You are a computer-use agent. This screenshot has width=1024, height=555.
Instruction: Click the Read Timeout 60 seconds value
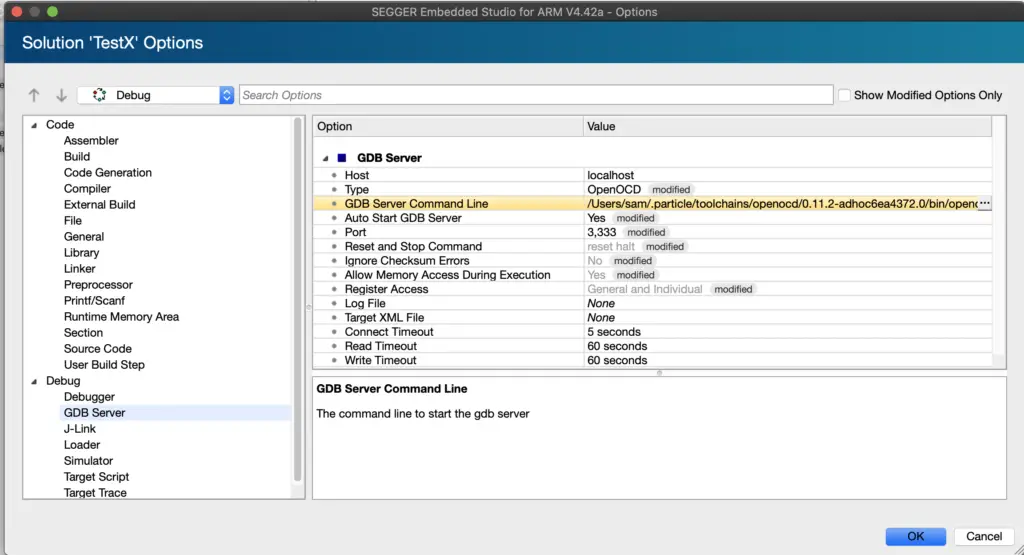tap(617, 346)
